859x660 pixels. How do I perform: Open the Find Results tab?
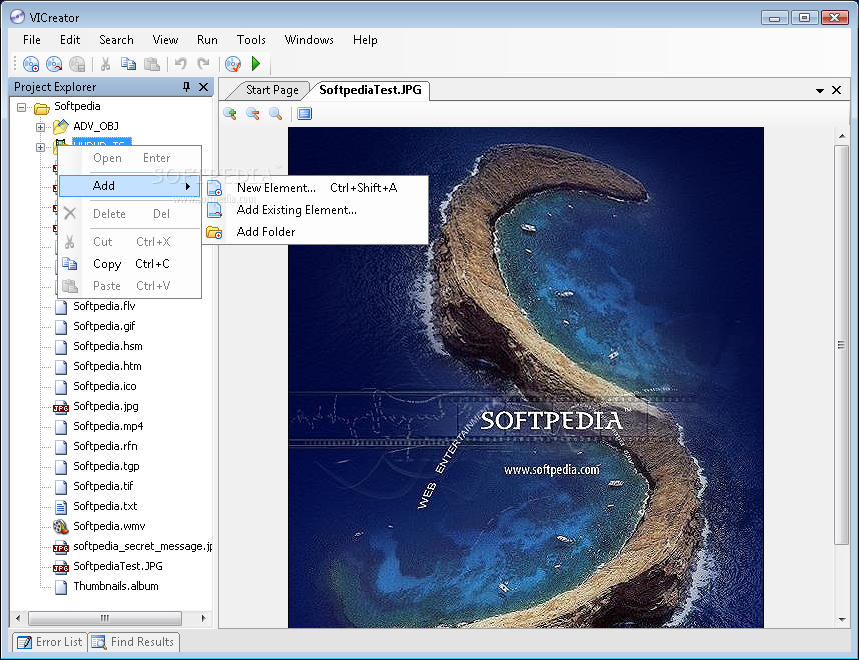(133, 642)
